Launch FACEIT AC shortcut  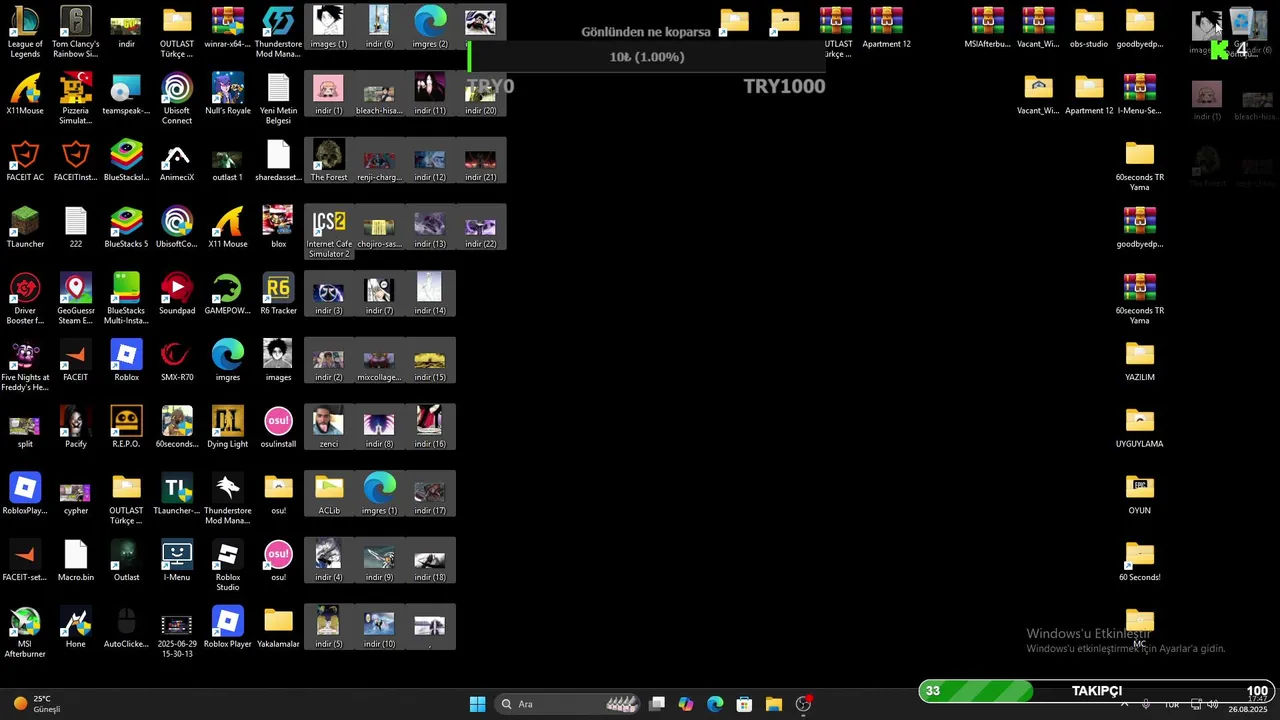[25, 161]
